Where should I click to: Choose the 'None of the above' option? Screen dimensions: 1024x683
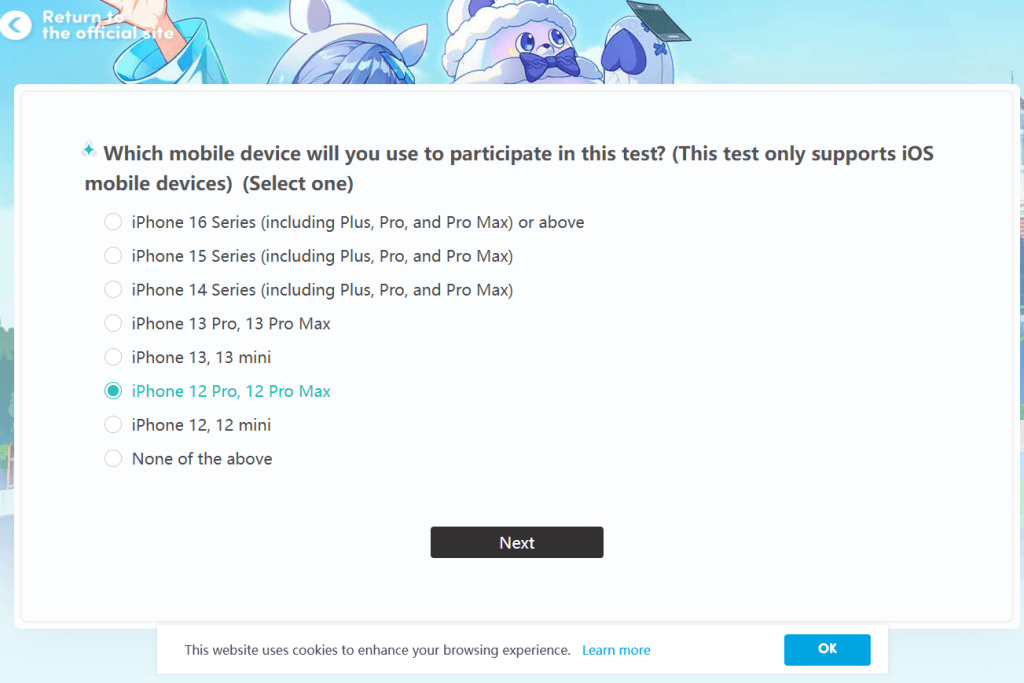pyautogui.click(x=113, y=459)
